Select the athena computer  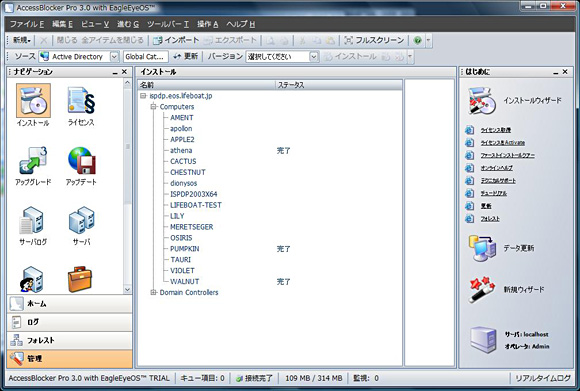[x=181, y=151]
